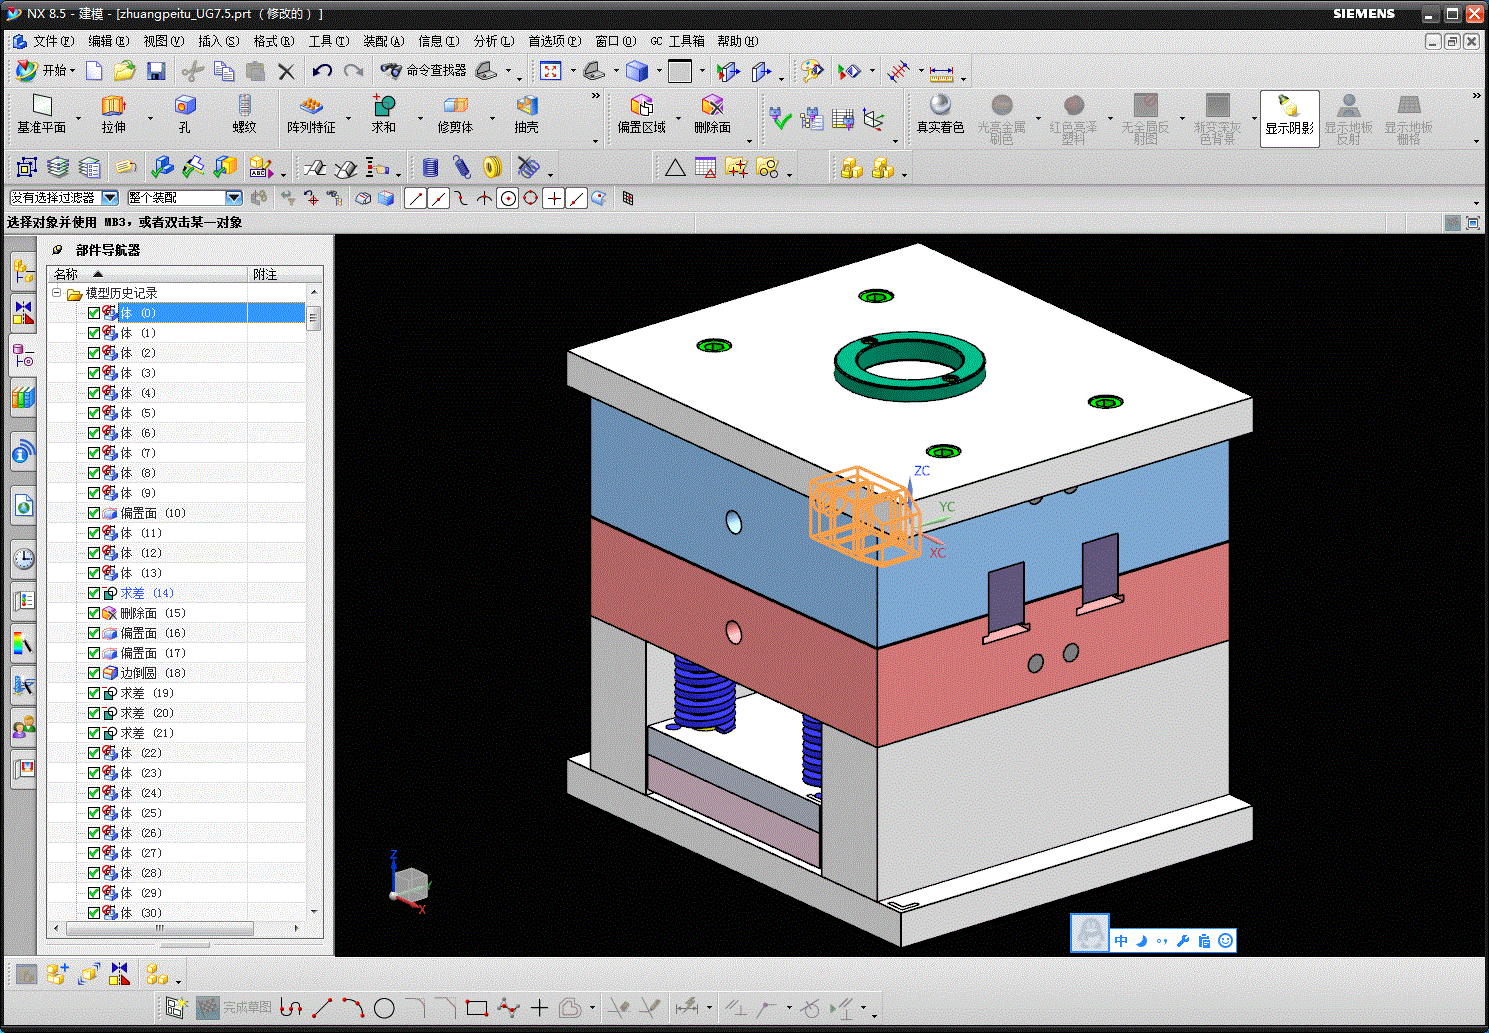1489x1033 pixels.
Task: Click the navigator horizontal scrollbar thumb
Action: [161, 929]
